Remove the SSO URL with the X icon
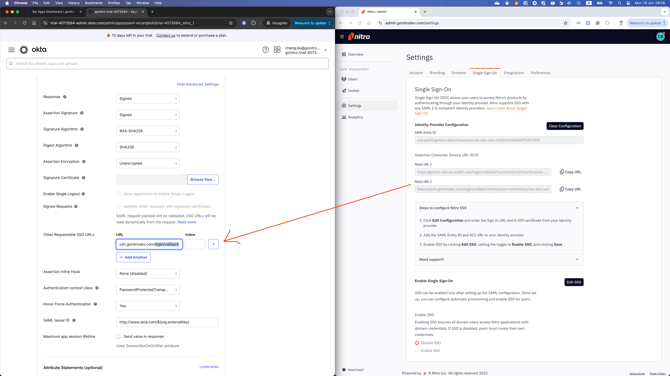This screenshot has width=670, height=376. click(213, 244)
